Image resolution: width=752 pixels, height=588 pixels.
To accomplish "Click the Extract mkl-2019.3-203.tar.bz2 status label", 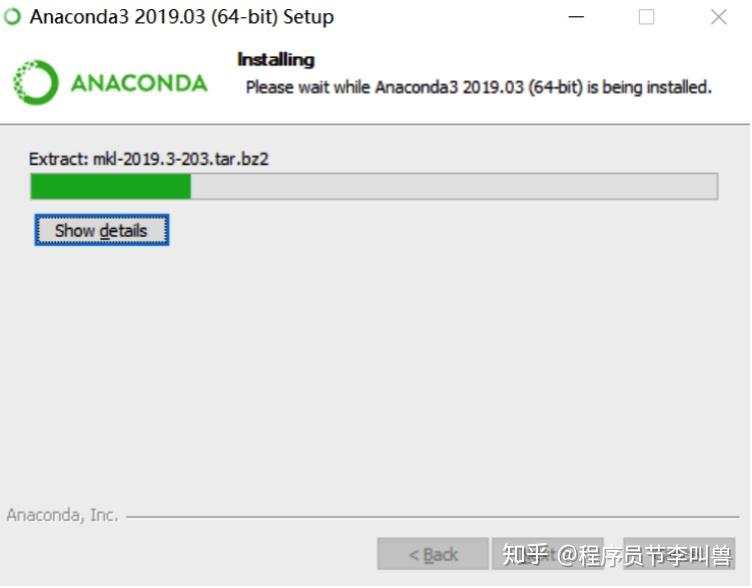I will [149, 159].
